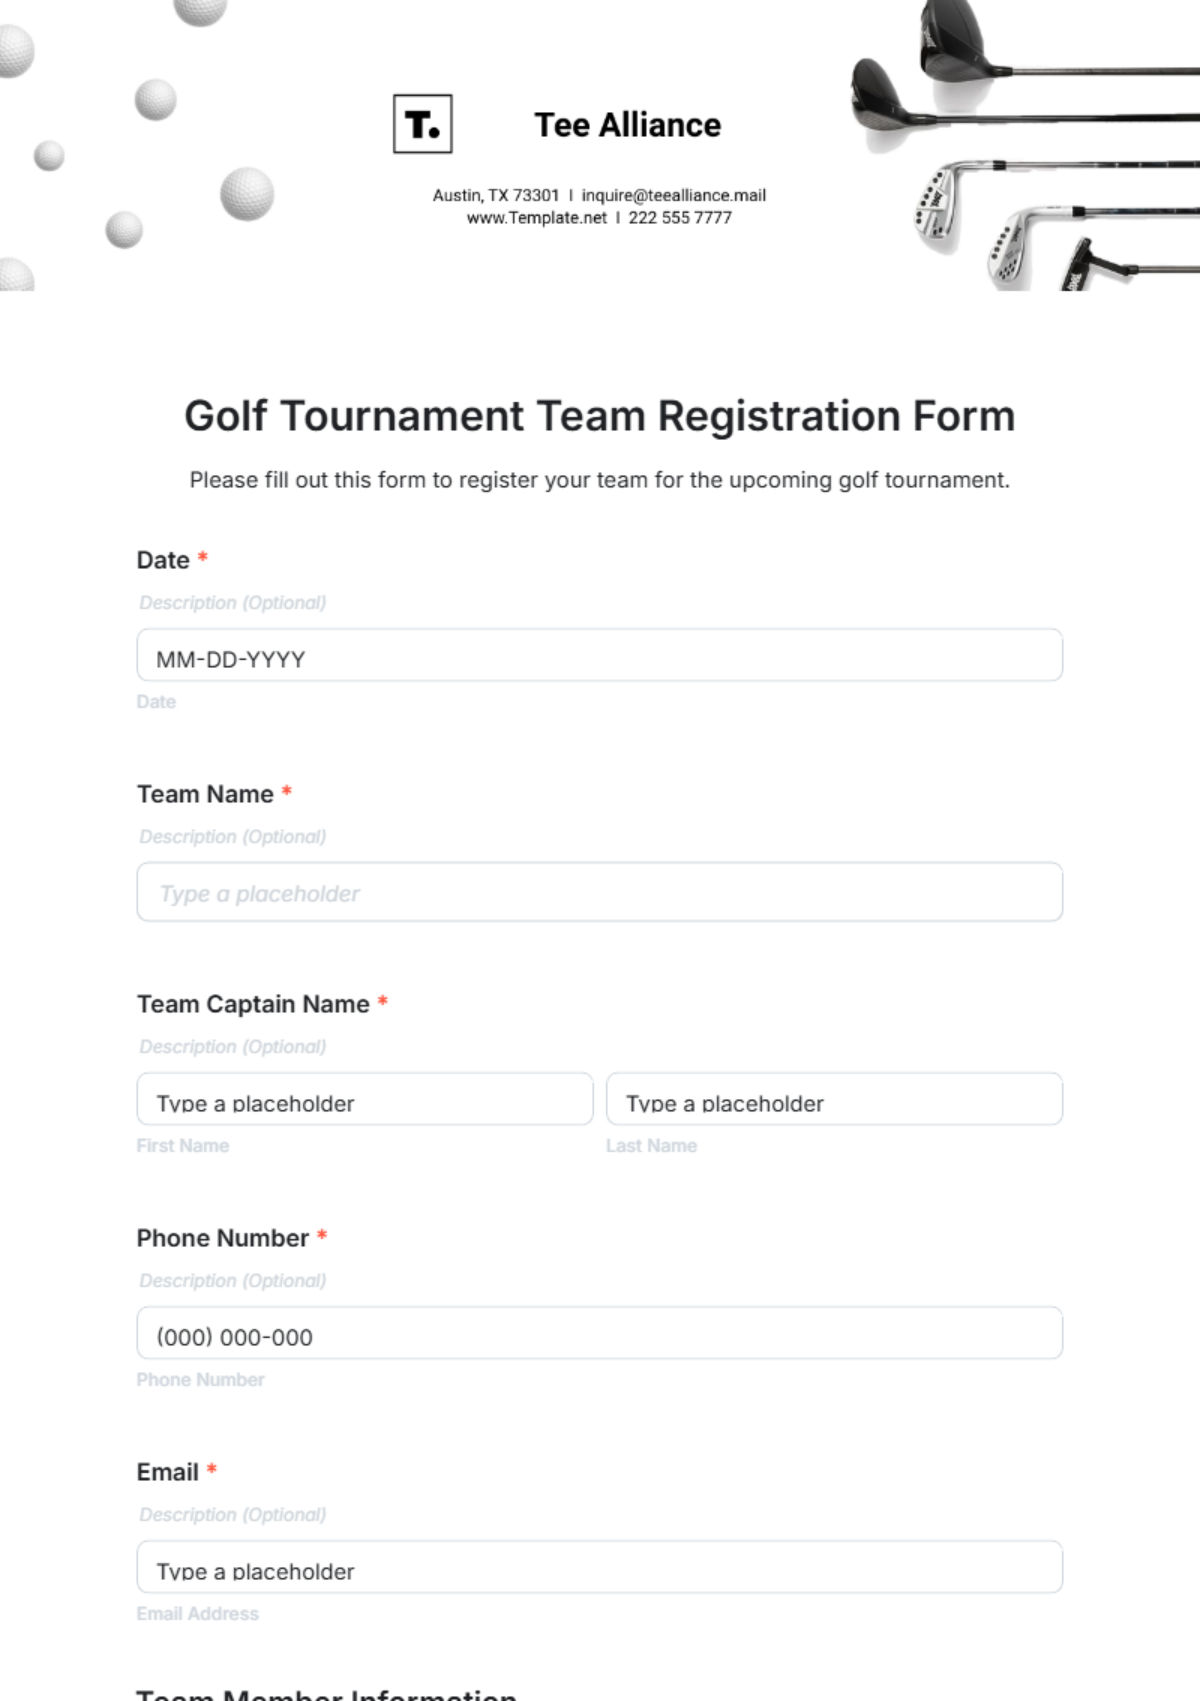Click the Tee Alliance company name
The image size is (1200, 1701).
pyautogui.click(x=627, y=125)
